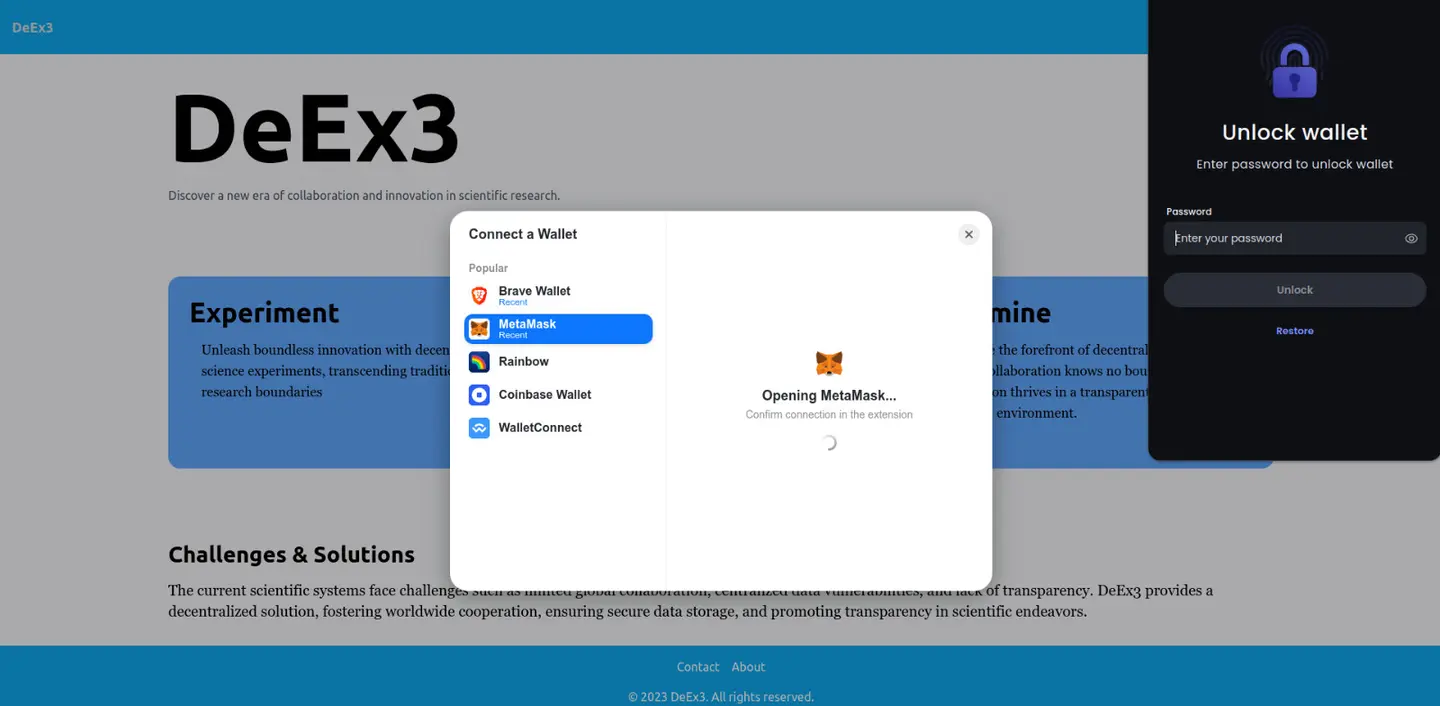
Task: Click the Confirm connection in the extension text
Action: [x=829, y=415]
